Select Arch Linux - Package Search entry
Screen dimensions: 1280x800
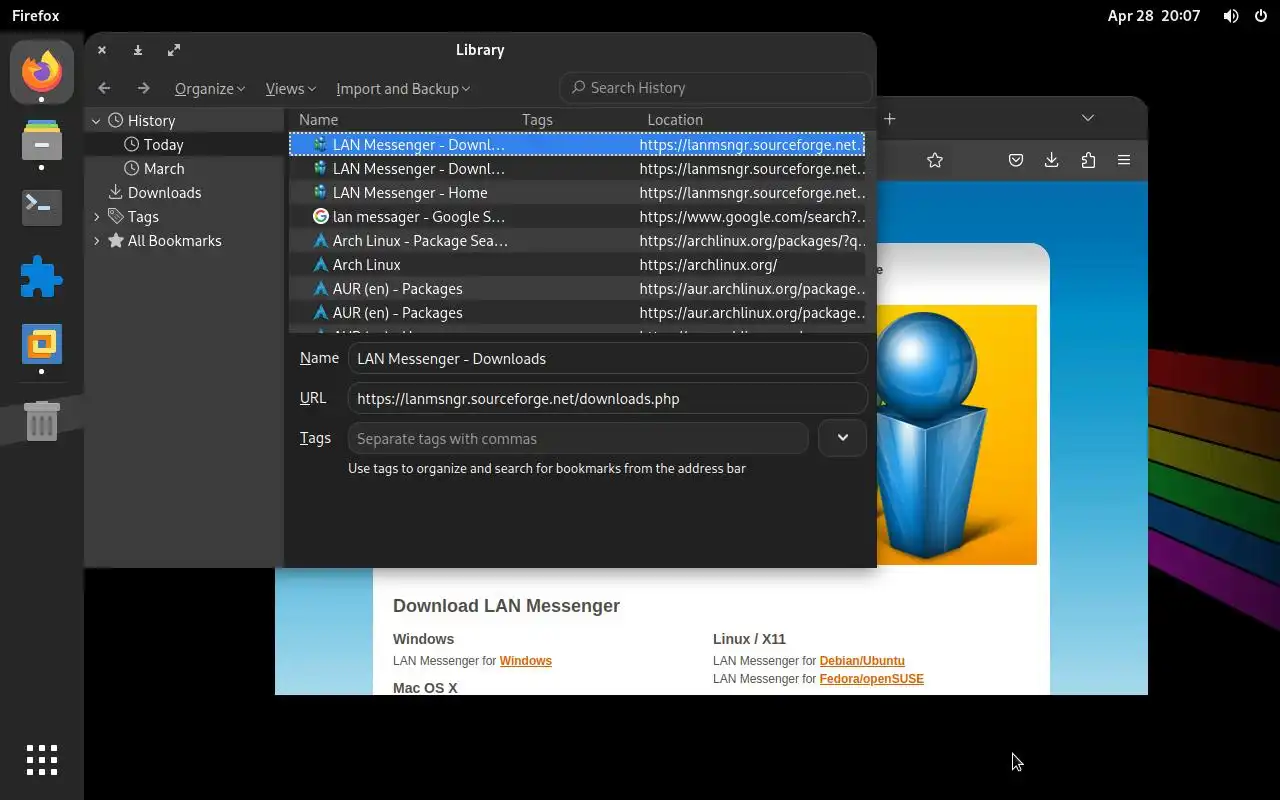click(577, 240)
